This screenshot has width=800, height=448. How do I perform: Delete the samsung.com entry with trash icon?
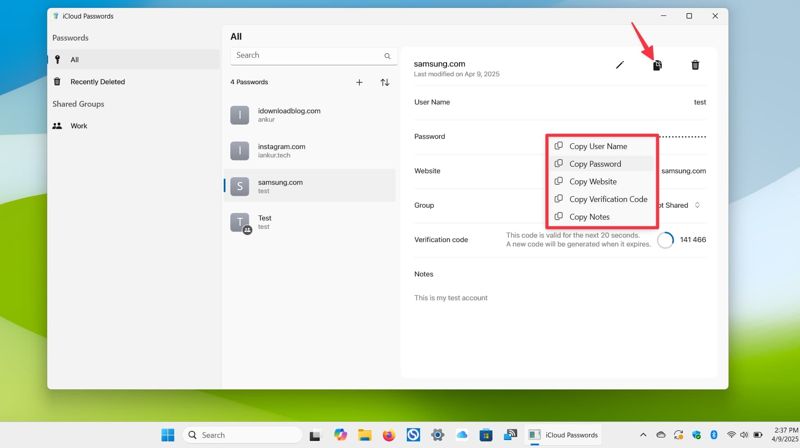click(695, 65)
